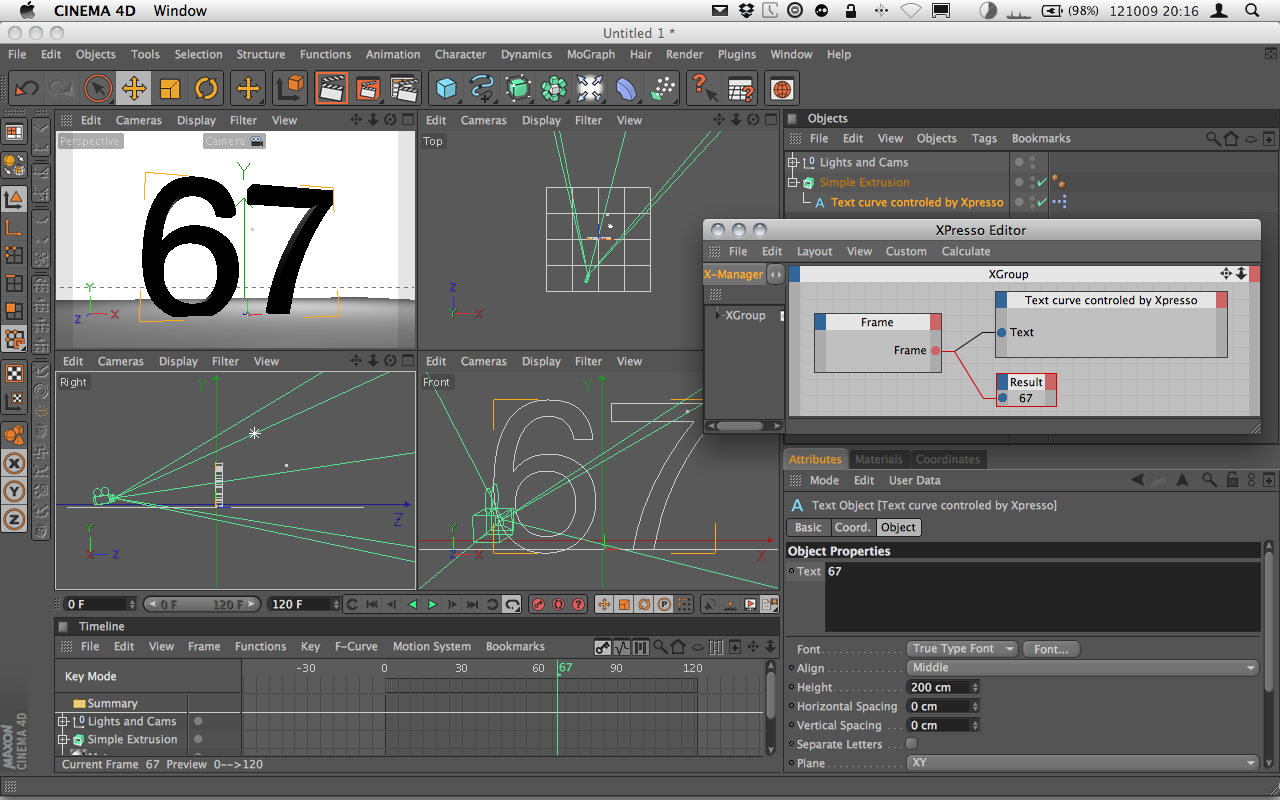Open the Align Middle dropdown
Image resolution: width=1280 pixels, height=800 pixels.
pos(1083,668)
